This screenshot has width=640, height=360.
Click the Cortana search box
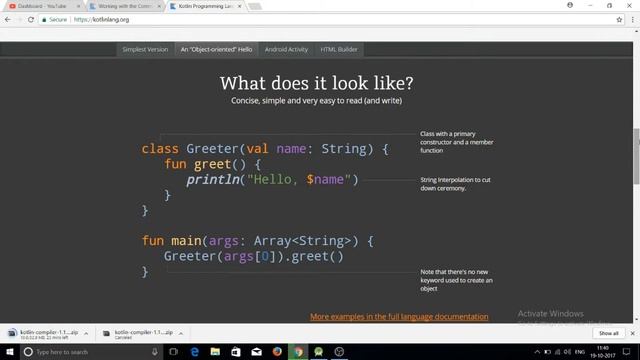[x=92, y=352]
